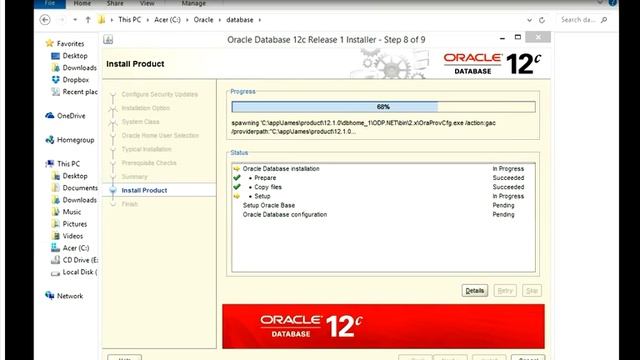This screenshot has height=360, width=640.
Task: Click the Videos folder icon
Action: tap(56, 236)
